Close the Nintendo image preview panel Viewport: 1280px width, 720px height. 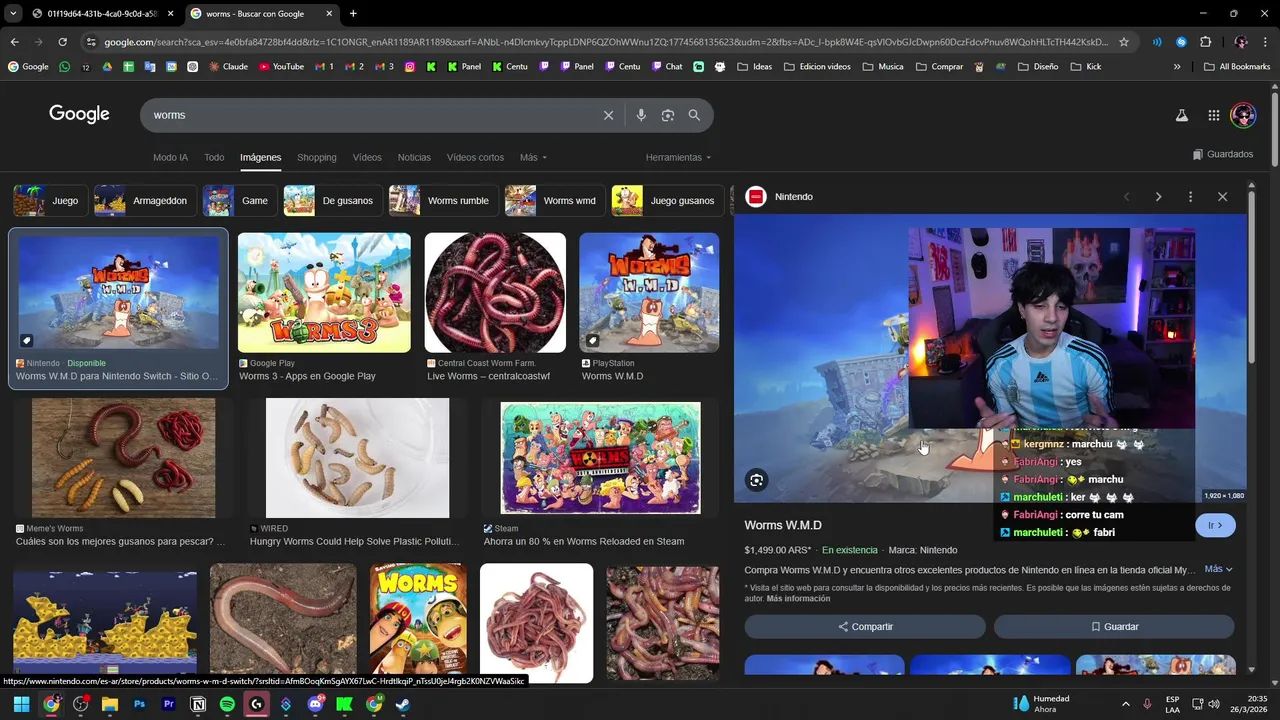point(1222,197)
